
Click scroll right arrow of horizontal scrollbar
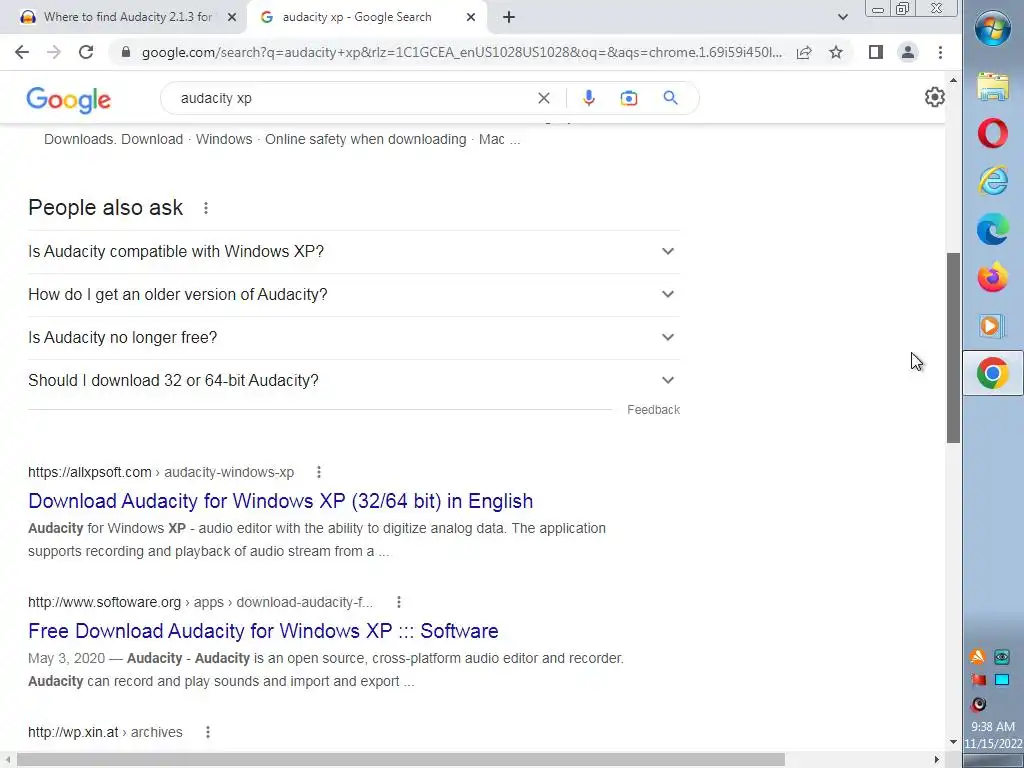coord(937,760)
